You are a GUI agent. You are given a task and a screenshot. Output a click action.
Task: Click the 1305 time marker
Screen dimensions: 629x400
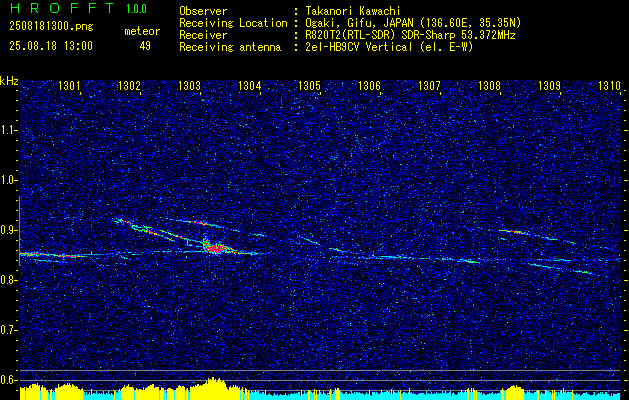(309, 85)
